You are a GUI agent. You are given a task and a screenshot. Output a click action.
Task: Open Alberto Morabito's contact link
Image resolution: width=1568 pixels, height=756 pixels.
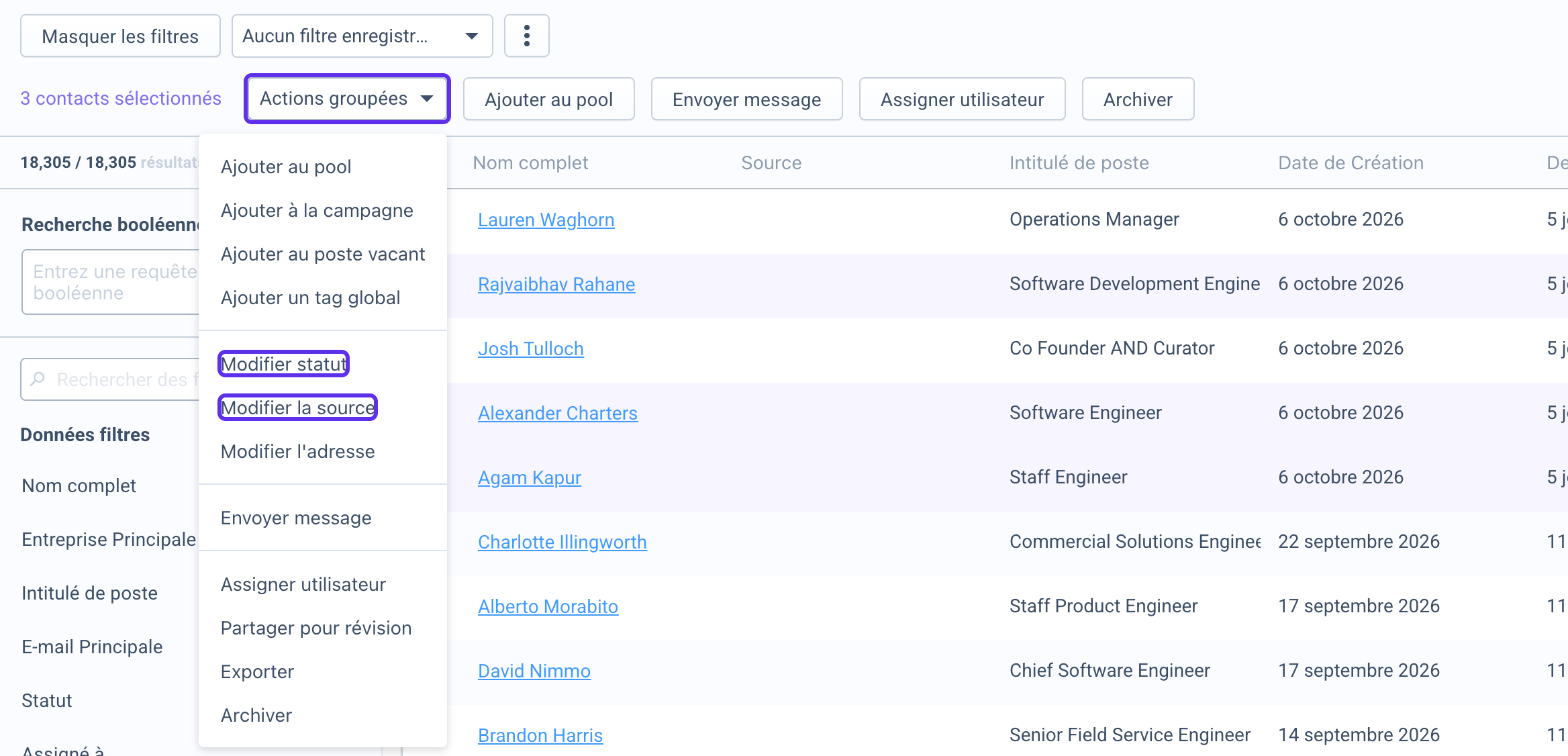coord(548,607)
